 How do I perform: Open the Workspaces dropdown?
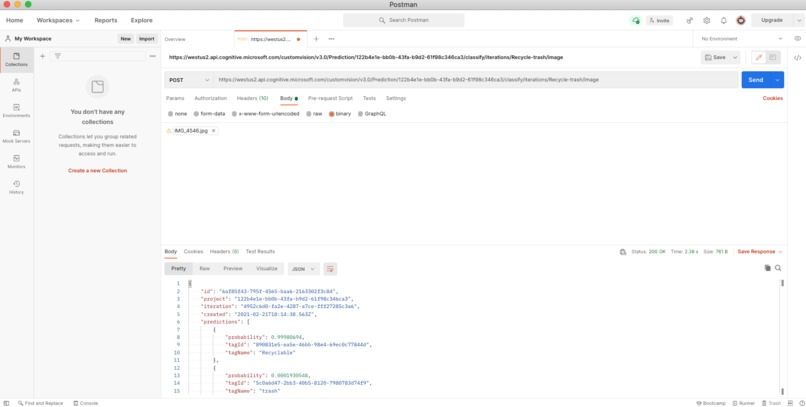tap(58, 21)
